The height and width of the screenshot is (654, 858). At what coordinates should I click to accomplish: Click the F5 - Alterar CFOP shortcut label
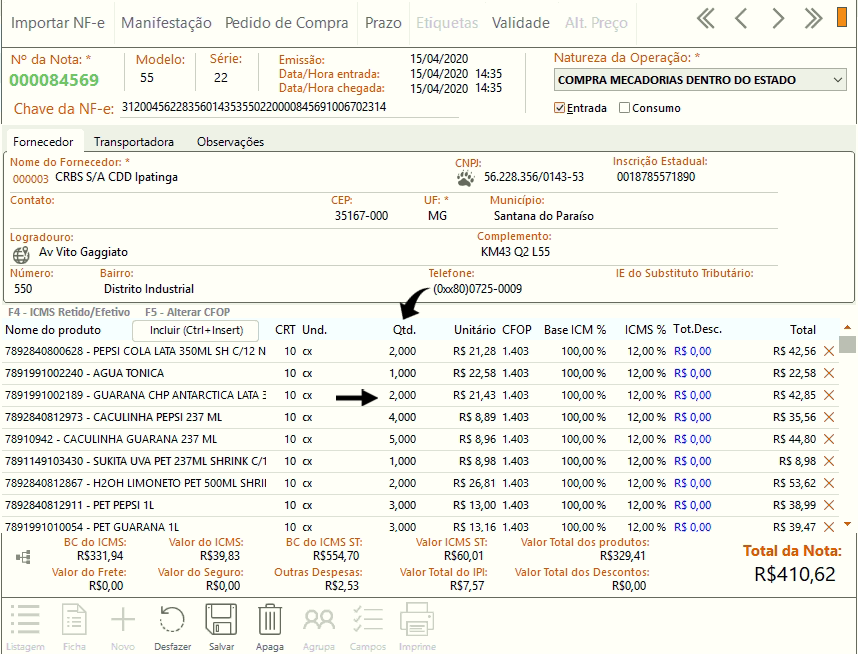tap(188, 312)
